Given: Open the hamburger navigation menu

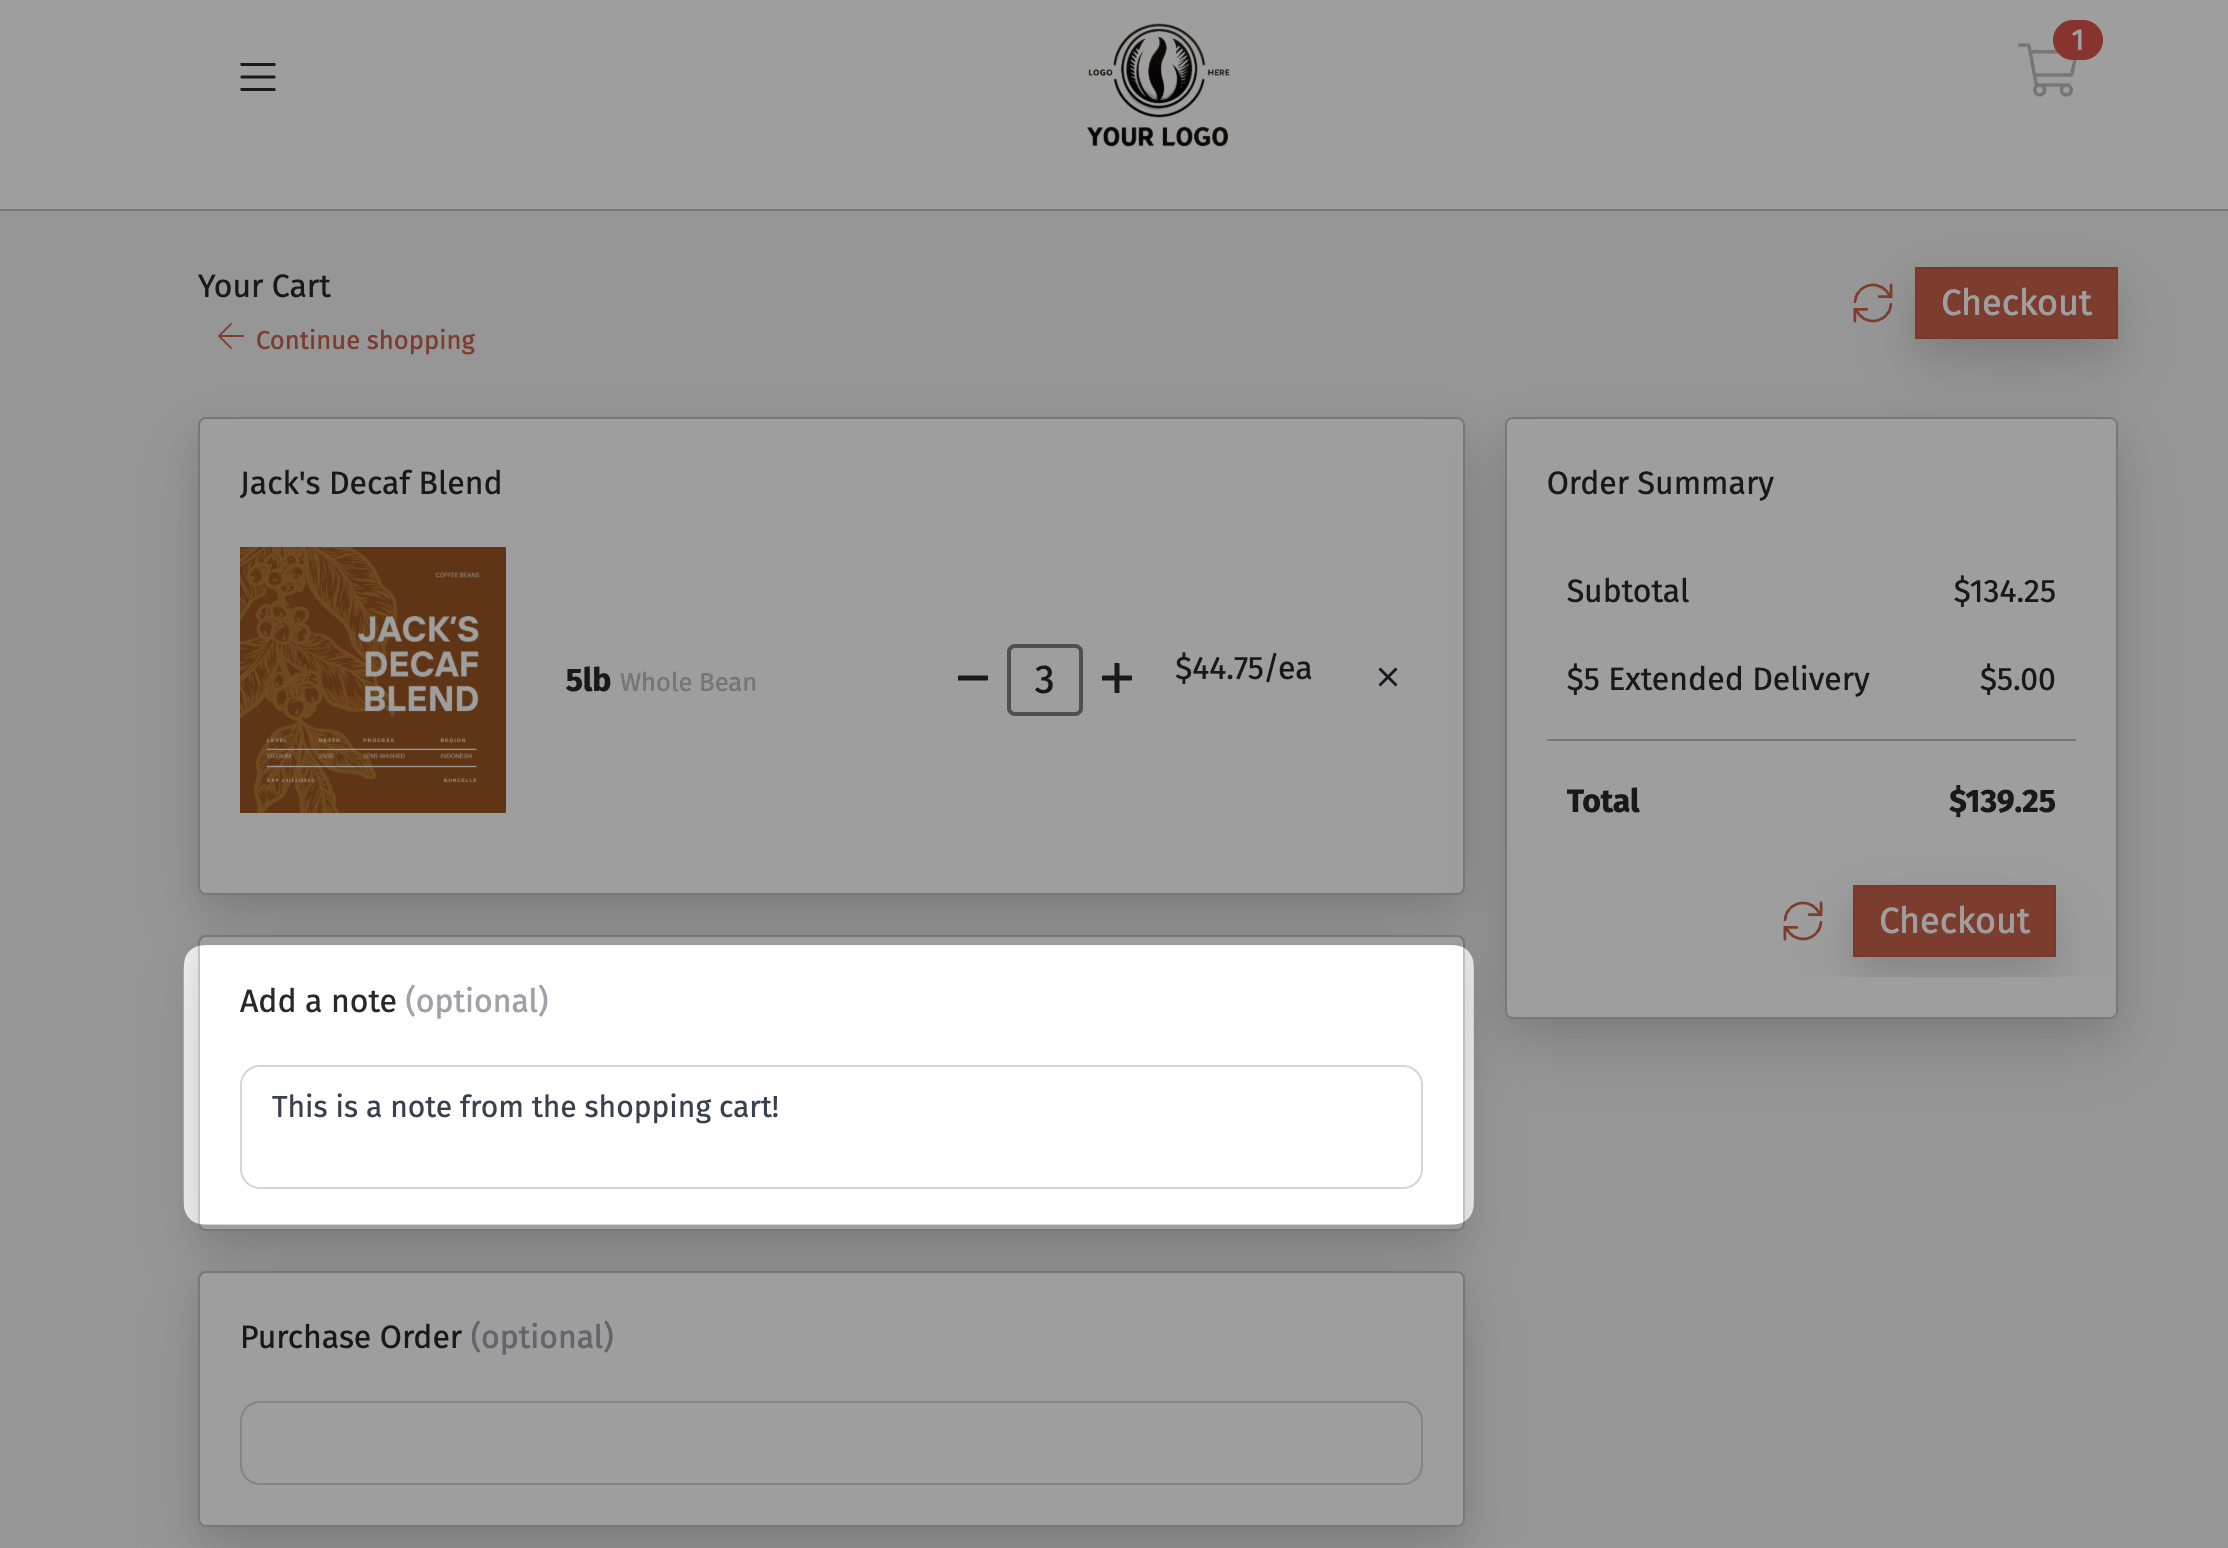Looking at the screenshot, I should pyautogui.click(x=257, y=77).
